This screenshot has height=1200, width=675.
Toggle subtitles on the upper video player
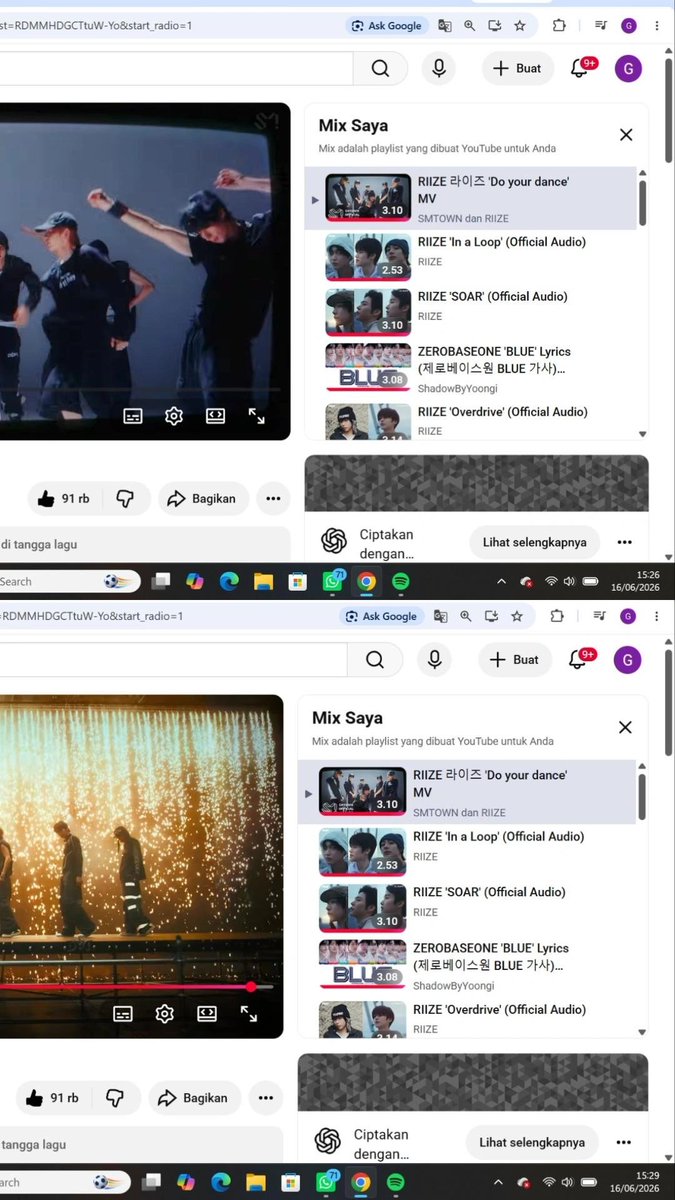[133, 416]
